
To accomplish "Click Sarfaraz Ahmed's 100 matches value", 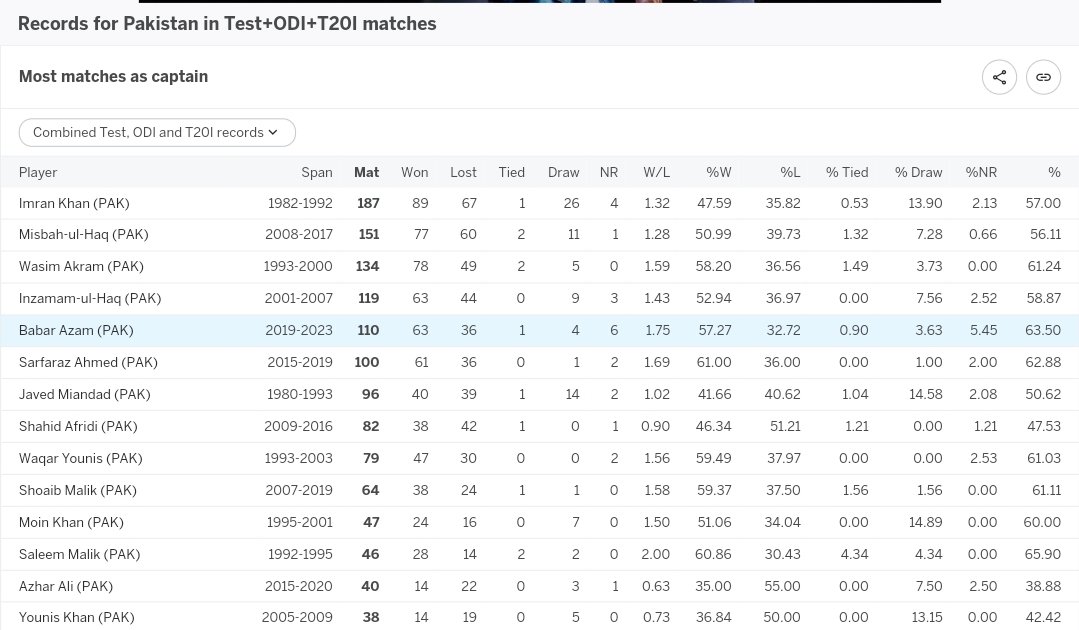I will point(367,362).
